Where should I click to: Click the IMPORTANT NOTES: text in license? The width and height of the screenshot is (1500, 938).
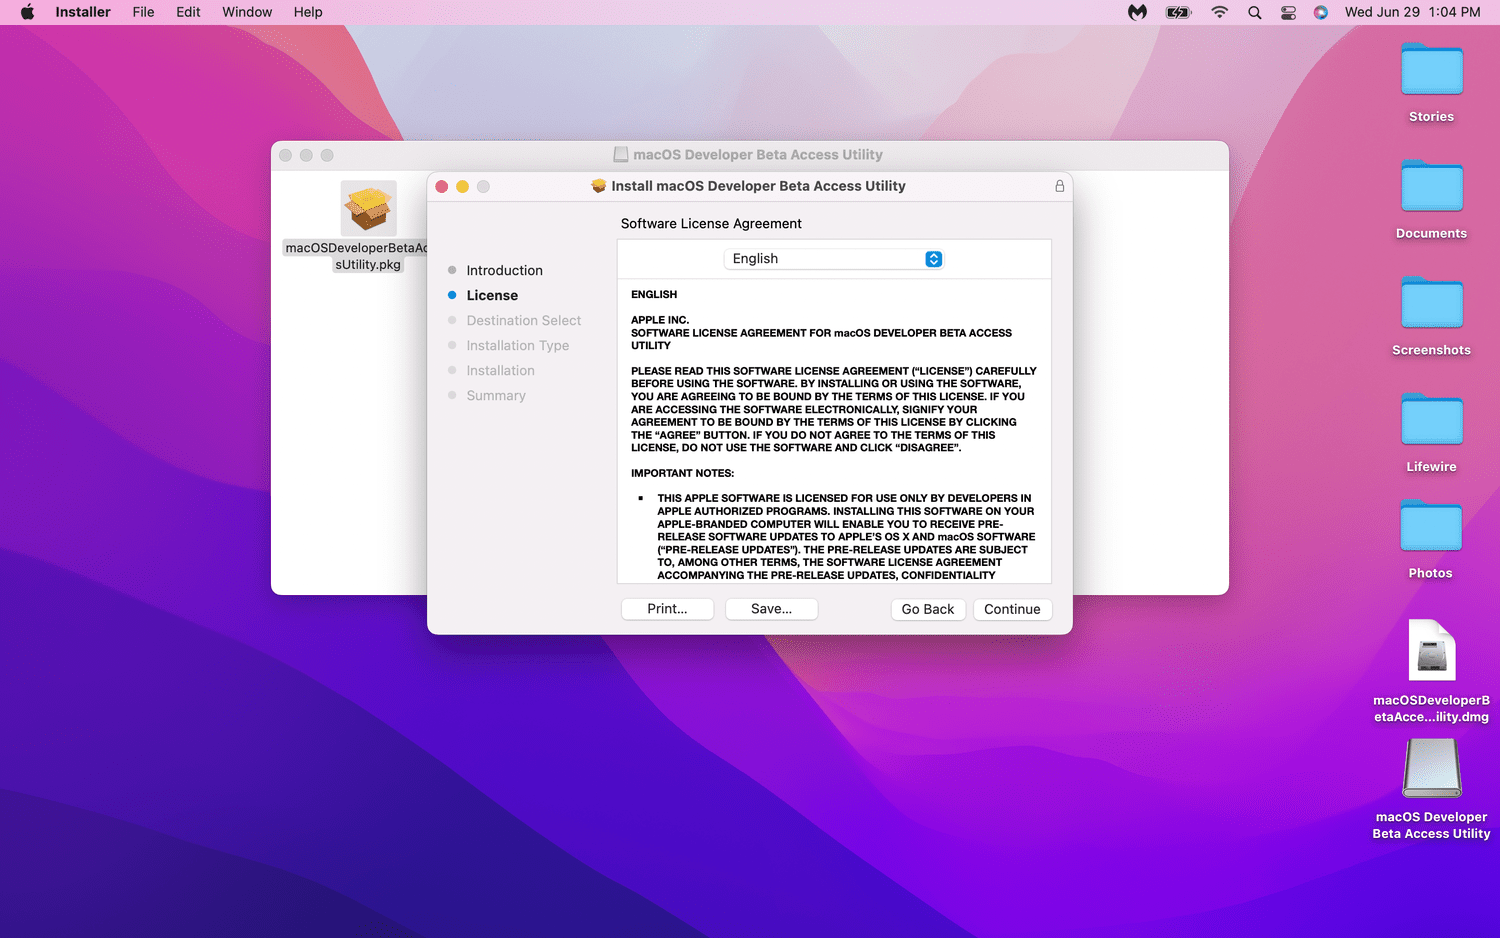pyautogui.click(x=682, y=473)
